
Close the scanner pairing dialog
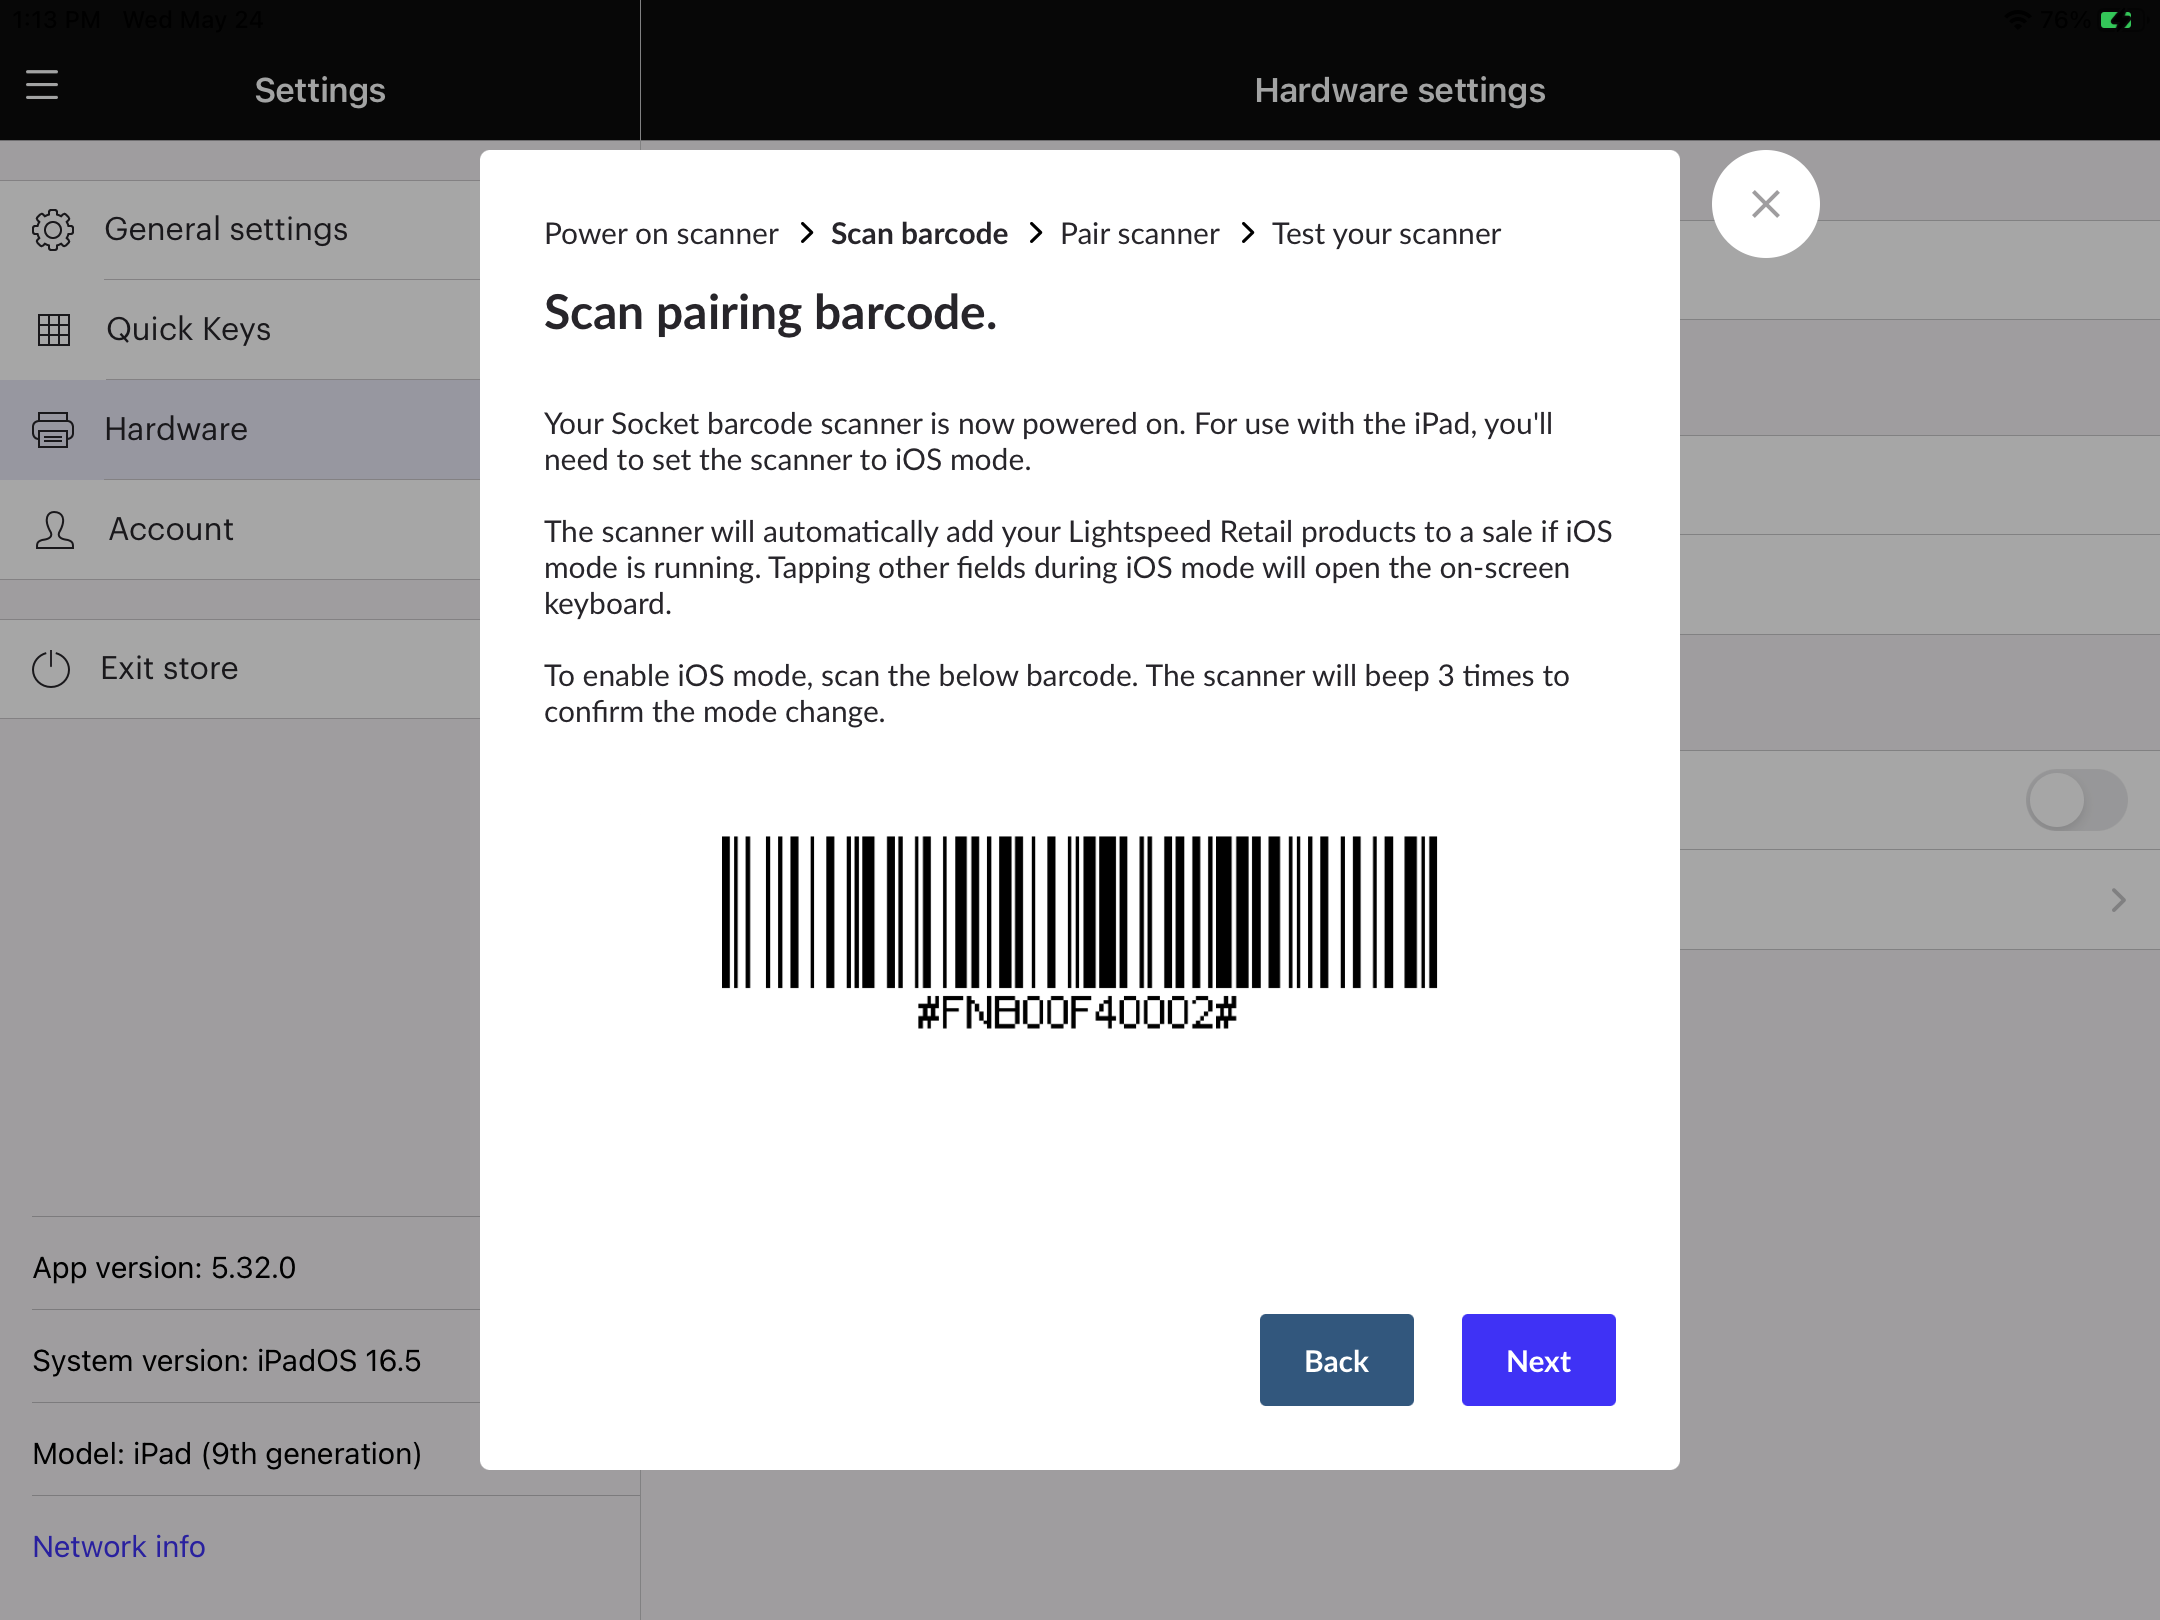click(x=1765, y=204)
